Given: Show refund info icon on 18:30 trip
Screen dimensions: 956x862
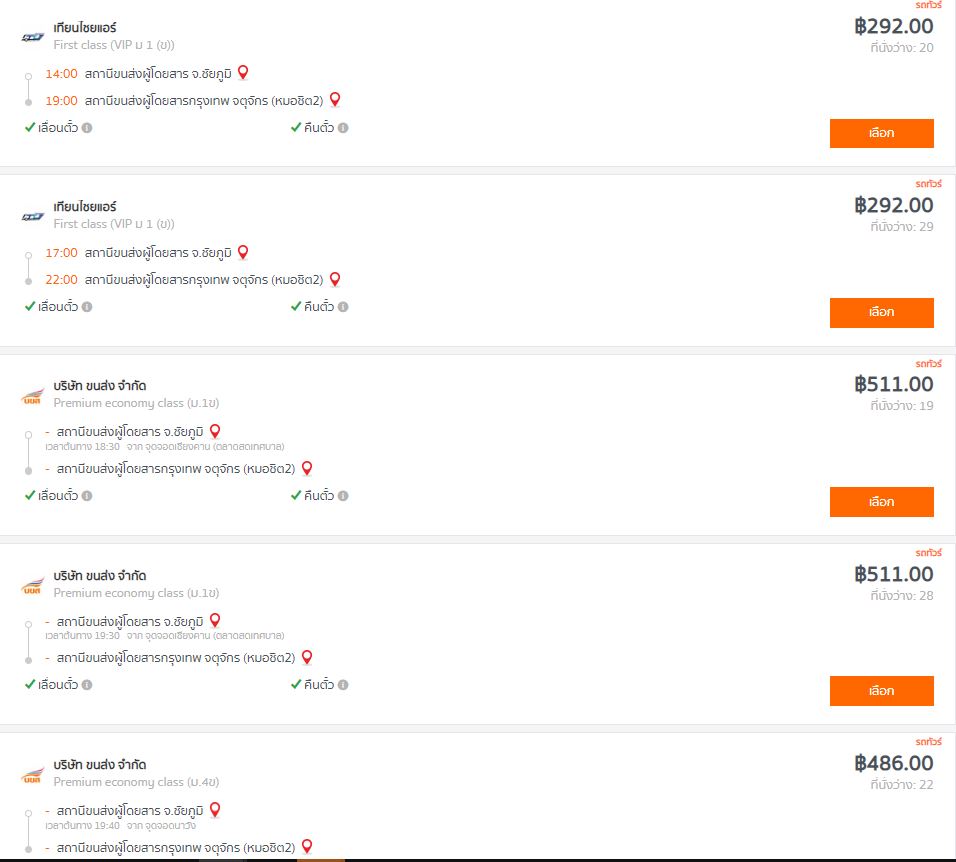Looking at the screenshot, I should point(343,496).
